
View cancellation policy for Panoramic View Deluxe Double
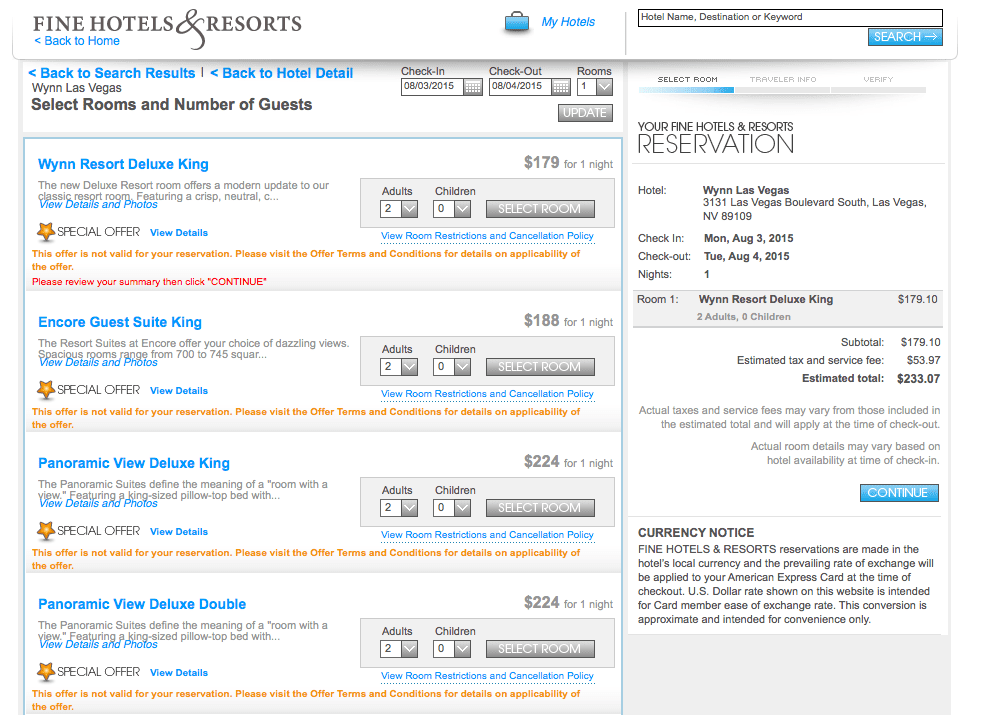(487, 676)
